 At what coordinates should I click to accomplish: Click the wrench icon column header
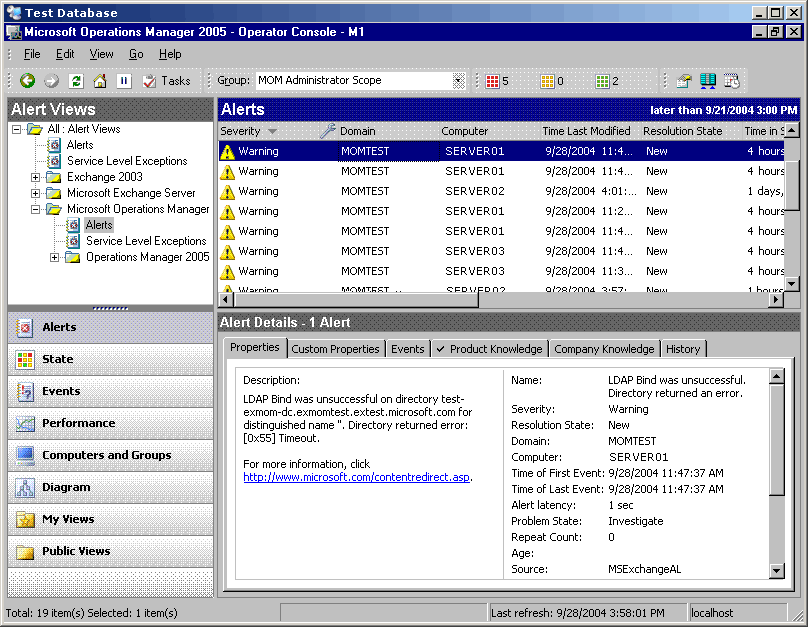pyautogui.click(x=327, y=131)
